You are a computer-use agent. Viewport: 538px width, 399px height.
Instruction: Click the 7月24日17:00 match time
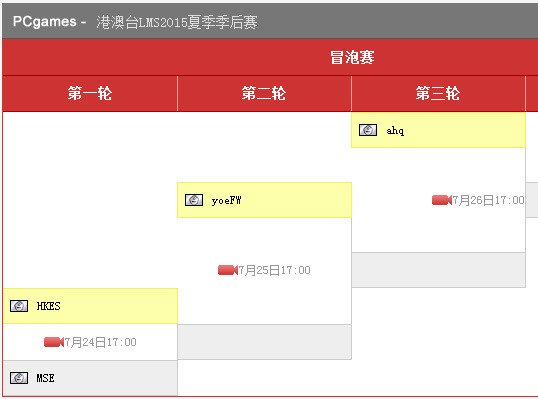(101, 342)
